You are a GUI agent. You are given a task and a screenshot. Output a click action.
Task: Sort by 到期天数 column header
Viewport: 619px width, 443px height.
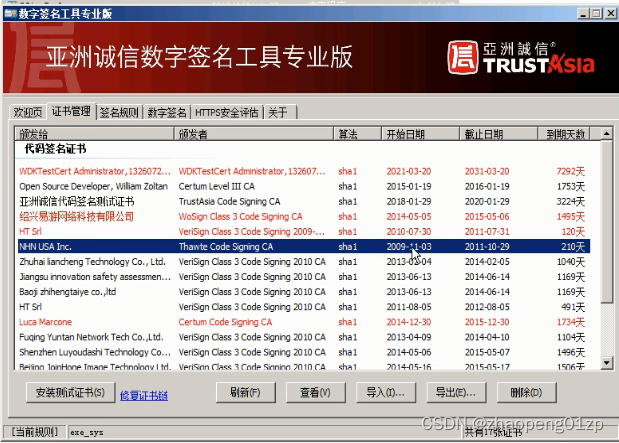(564, 134)
